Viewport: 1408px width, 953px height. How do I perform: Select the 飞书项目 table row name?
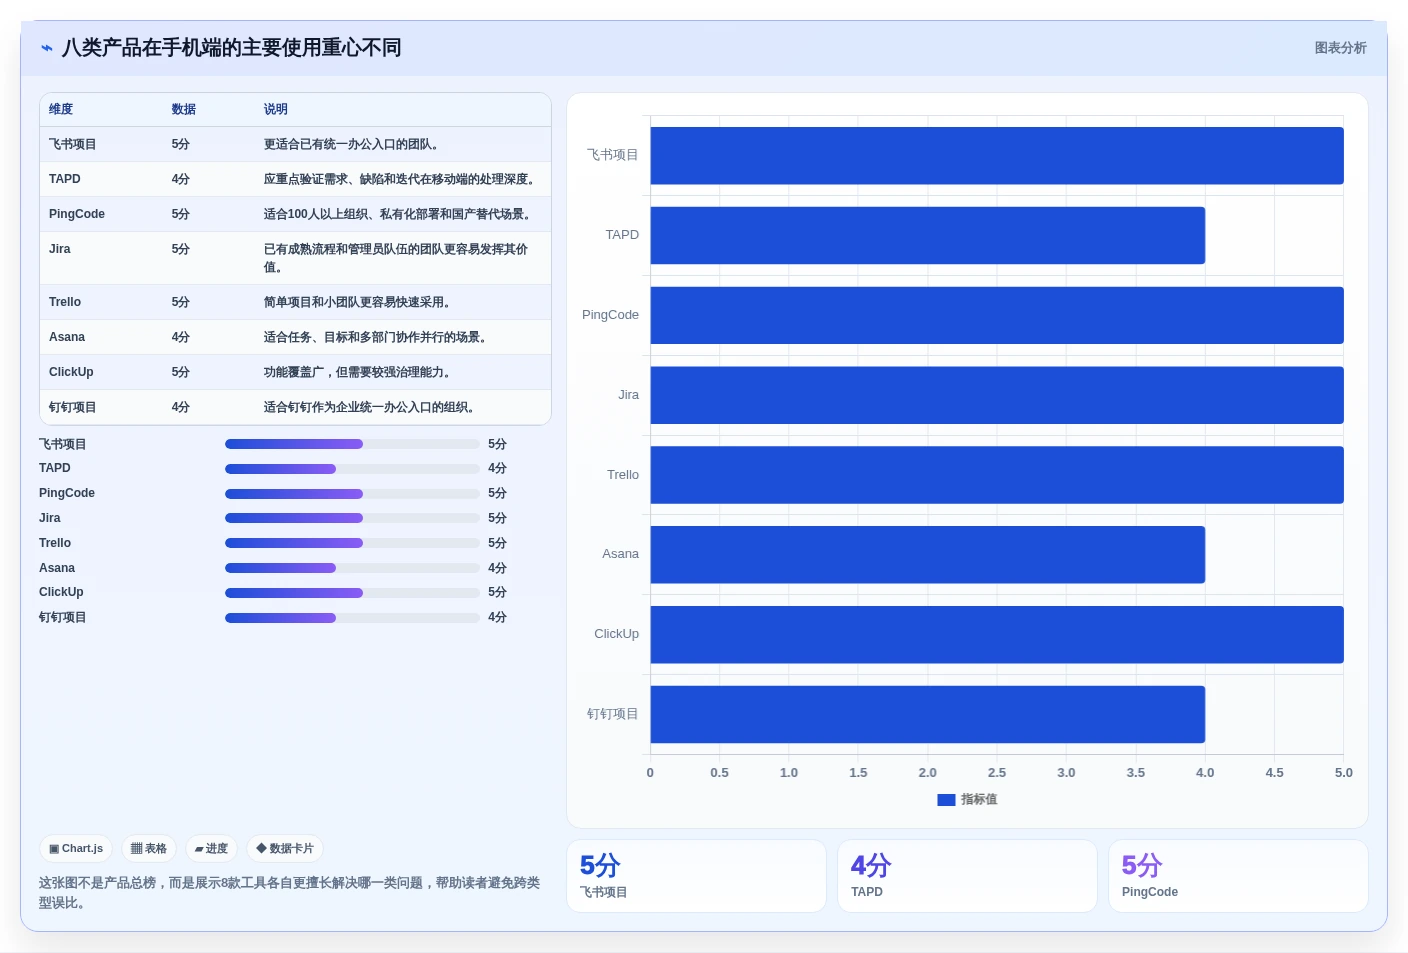pos(72,144)
